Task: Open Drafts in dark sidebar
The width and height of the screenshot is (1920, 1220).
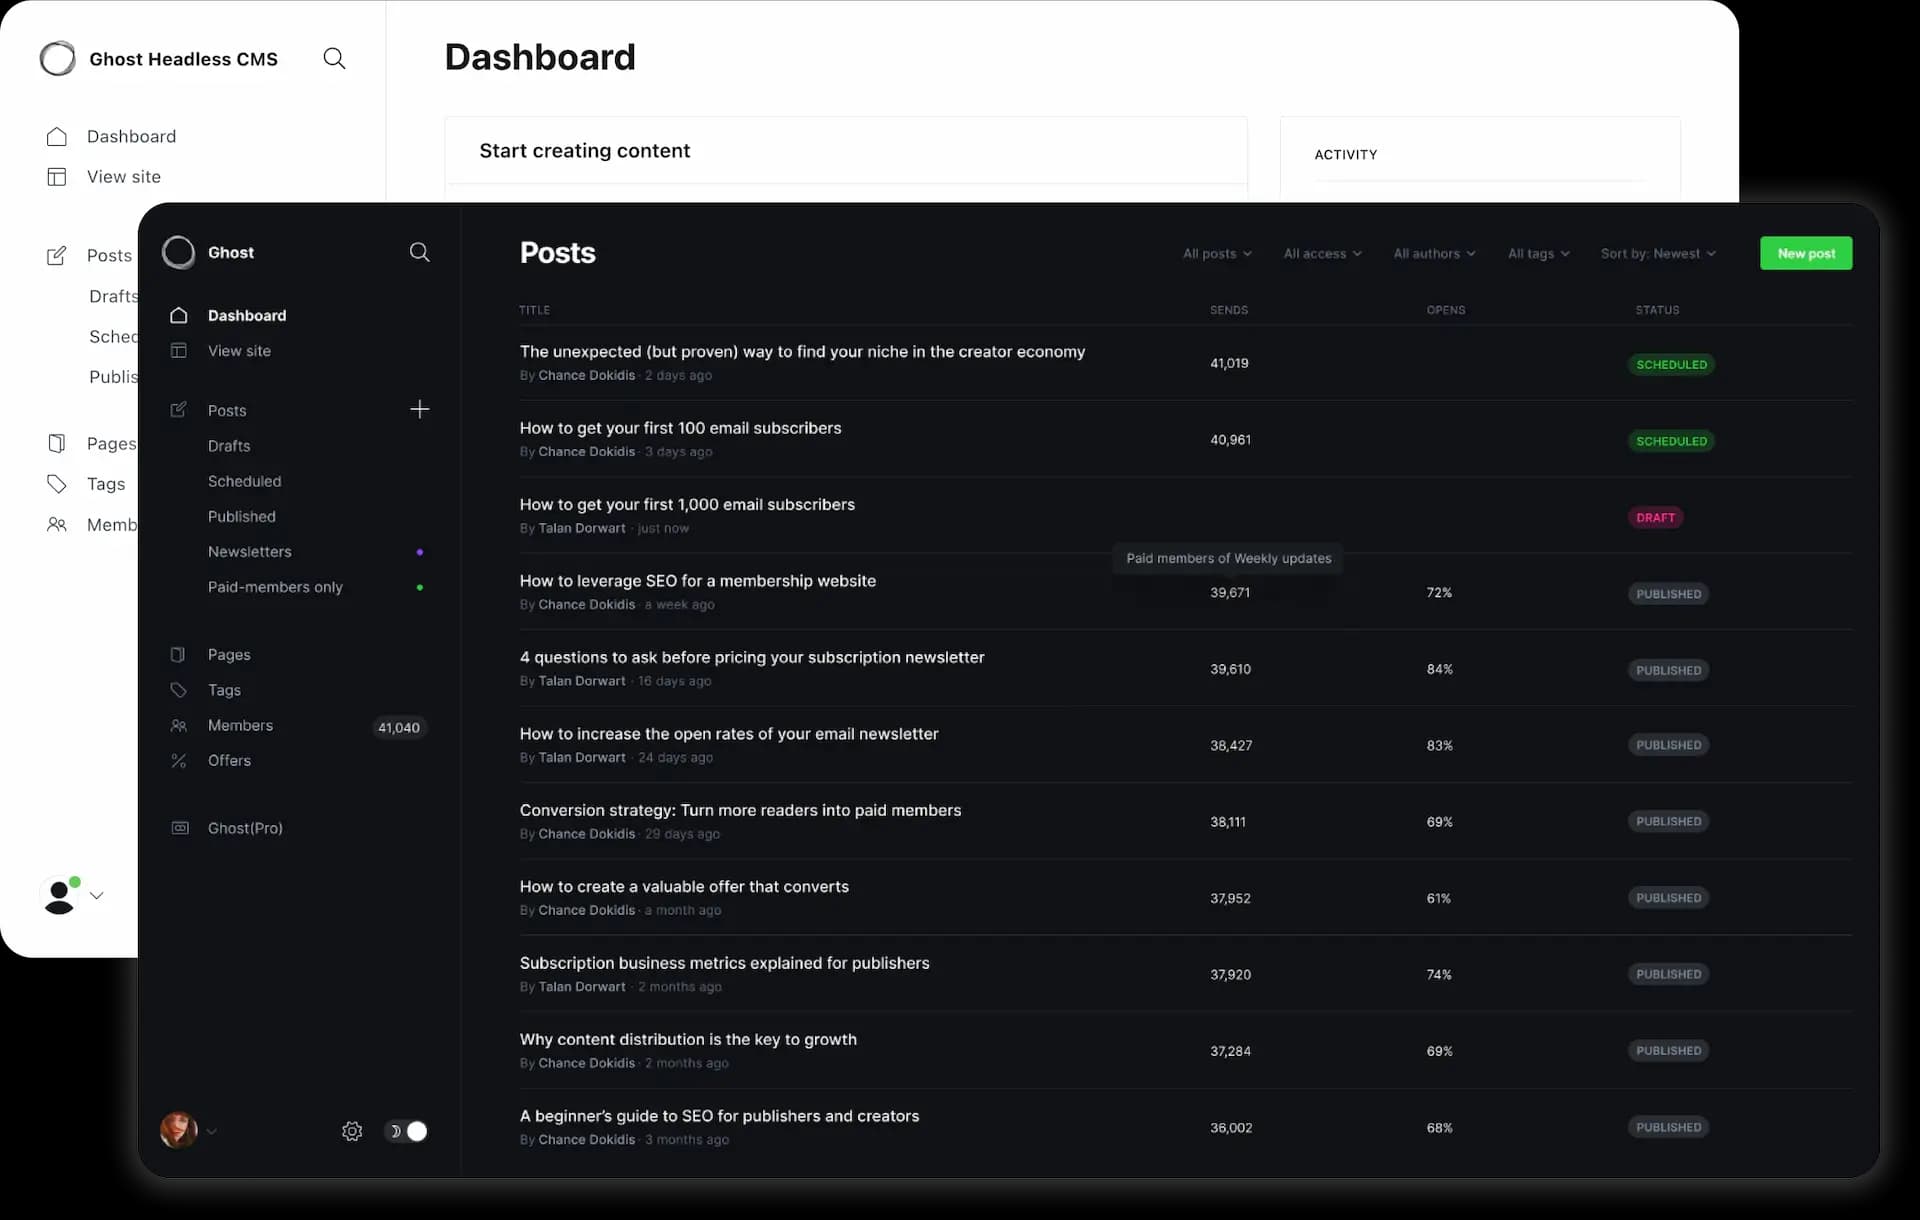Action: (x=229, y=446)
